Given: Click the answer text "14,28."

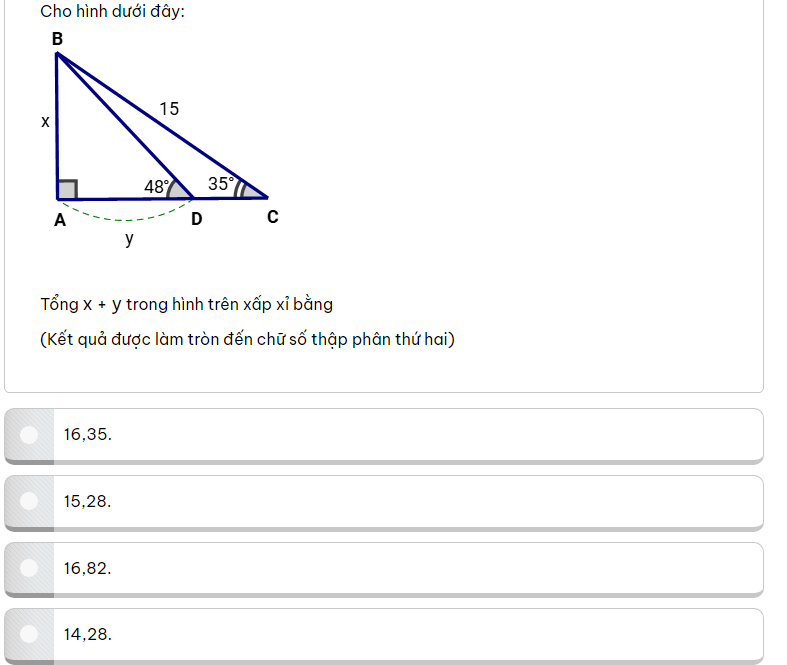Looking at the screenshot, I should click(88, 633).
